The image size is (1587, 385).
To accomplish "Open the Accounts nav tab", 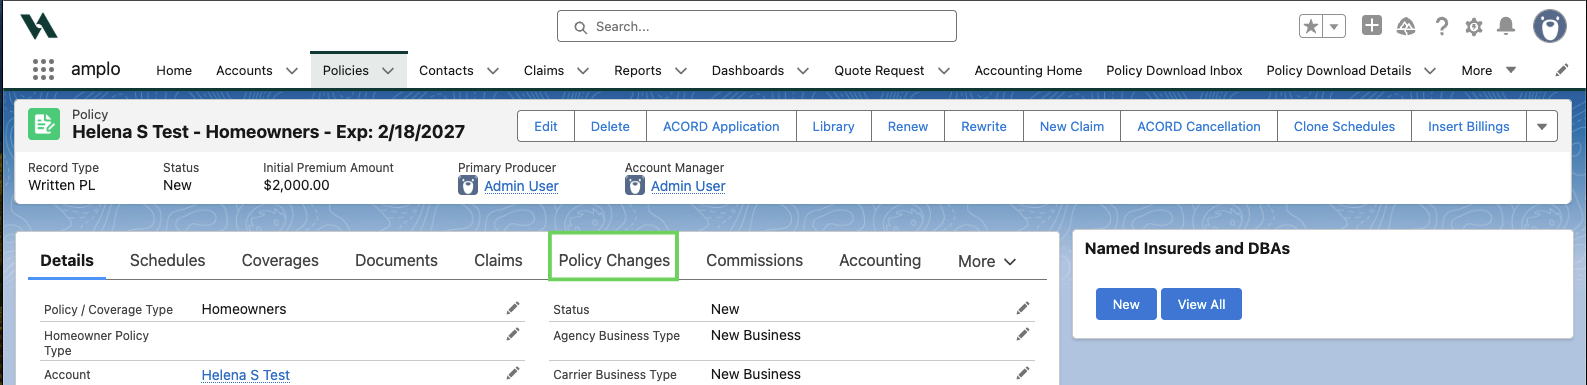I will pos(244,70).
